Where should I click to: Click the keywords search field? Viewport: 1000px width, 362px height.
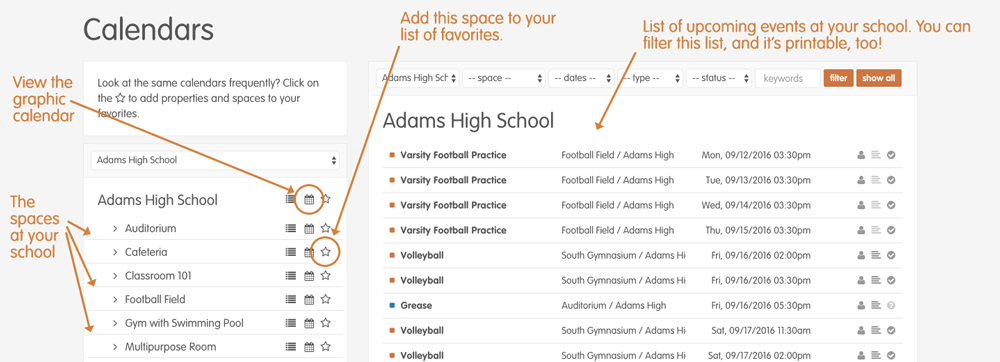(x=788, y=78)
